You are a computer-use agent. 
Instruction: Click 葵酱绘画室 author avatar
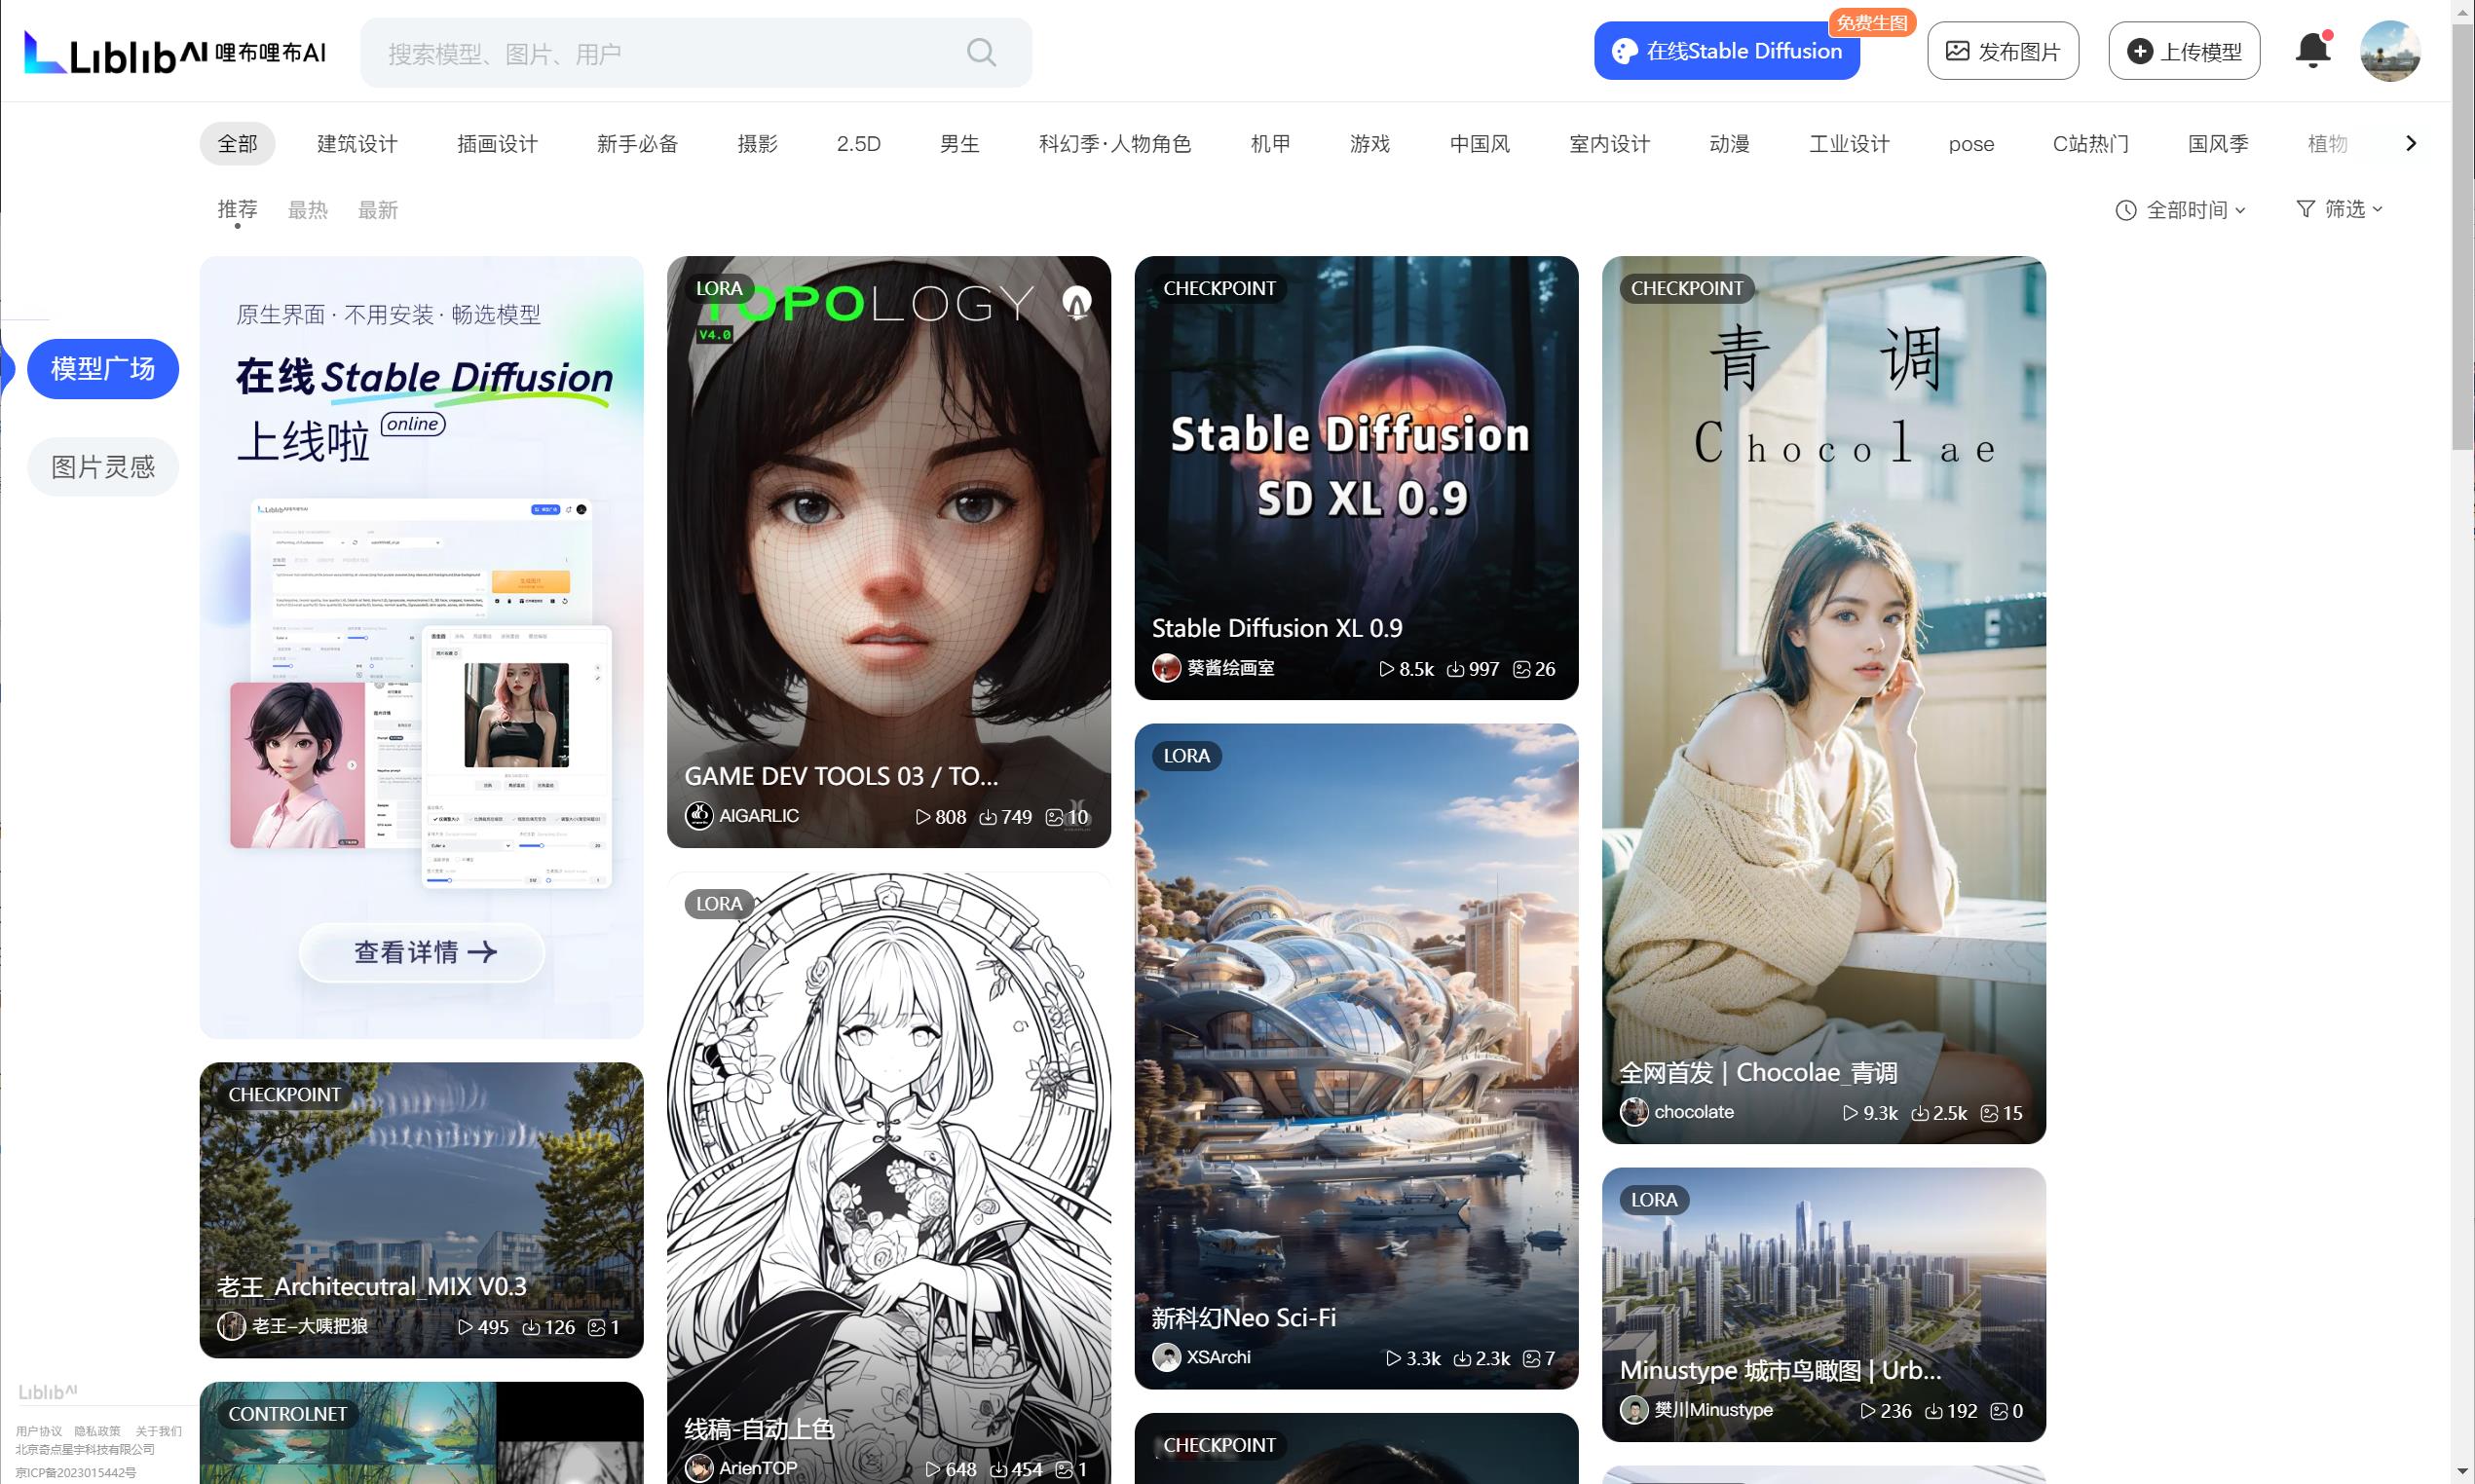point(1166,668)
